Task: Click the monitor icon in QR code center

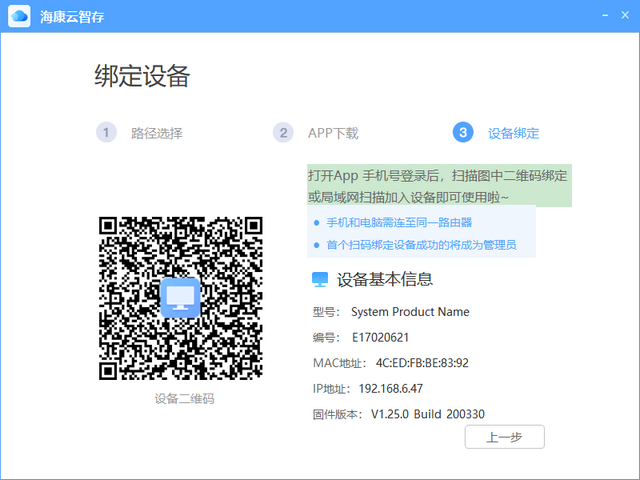Action: 180,298
